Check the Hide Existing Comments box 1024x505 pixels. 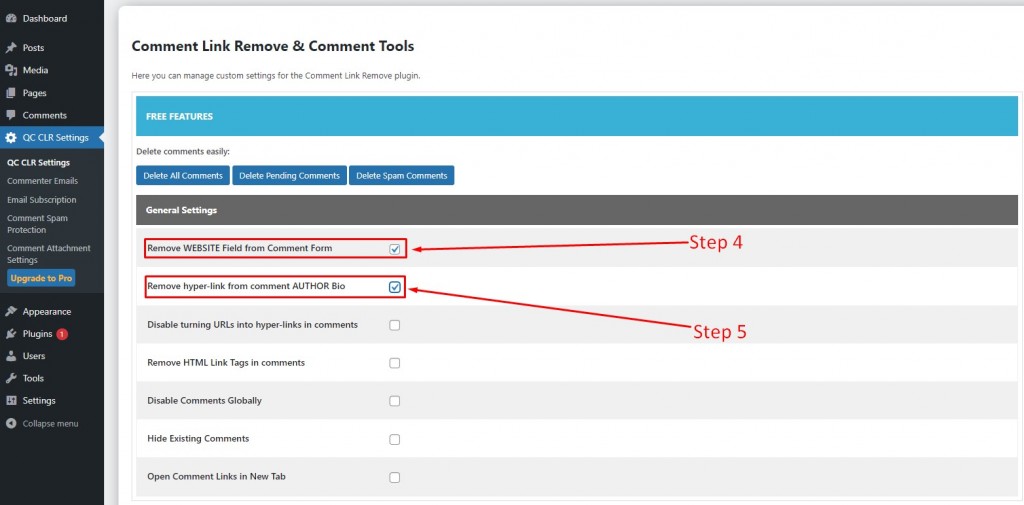[394, 439]
